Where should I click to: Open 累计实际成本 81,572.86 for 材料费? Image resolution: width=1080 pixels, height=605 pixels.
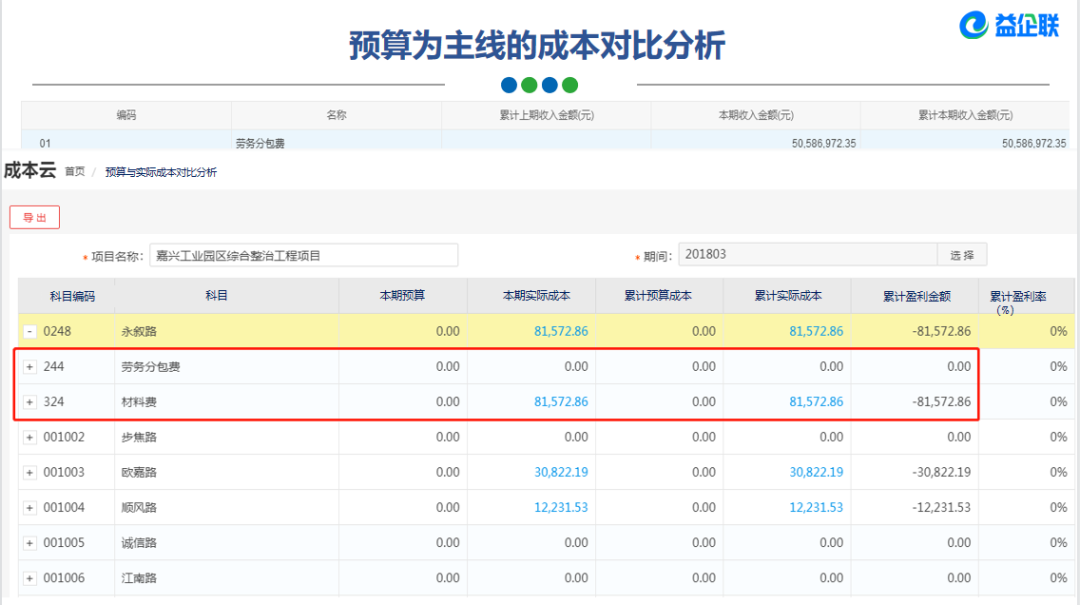816,402
